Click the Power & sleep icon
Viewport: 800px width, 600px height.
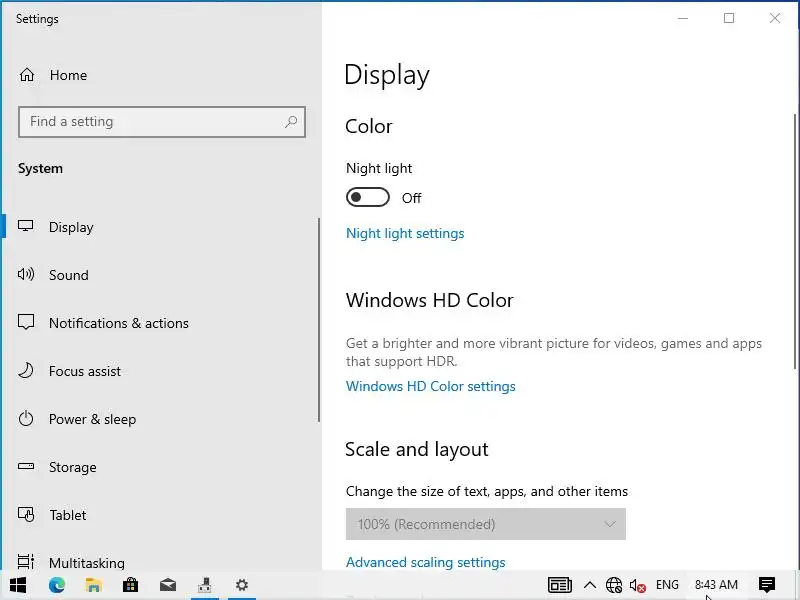click(26, 419)
